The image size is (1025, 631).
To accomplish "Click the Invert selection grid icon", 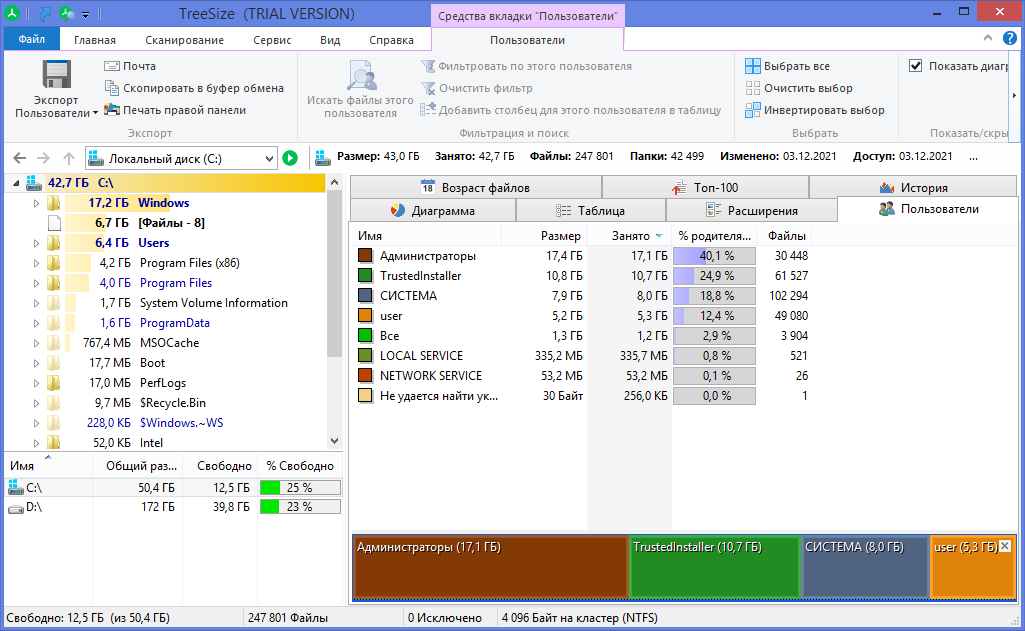I will [753, 110].
